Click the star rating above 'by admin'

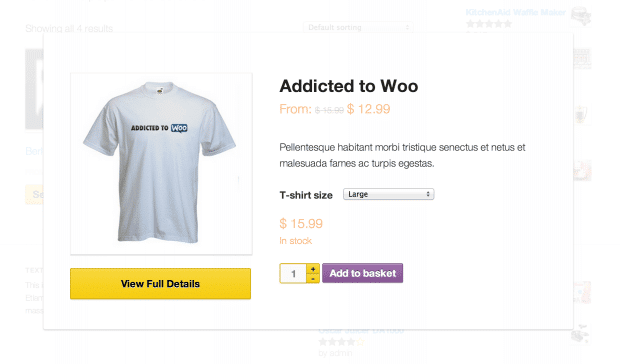point(341,341)
